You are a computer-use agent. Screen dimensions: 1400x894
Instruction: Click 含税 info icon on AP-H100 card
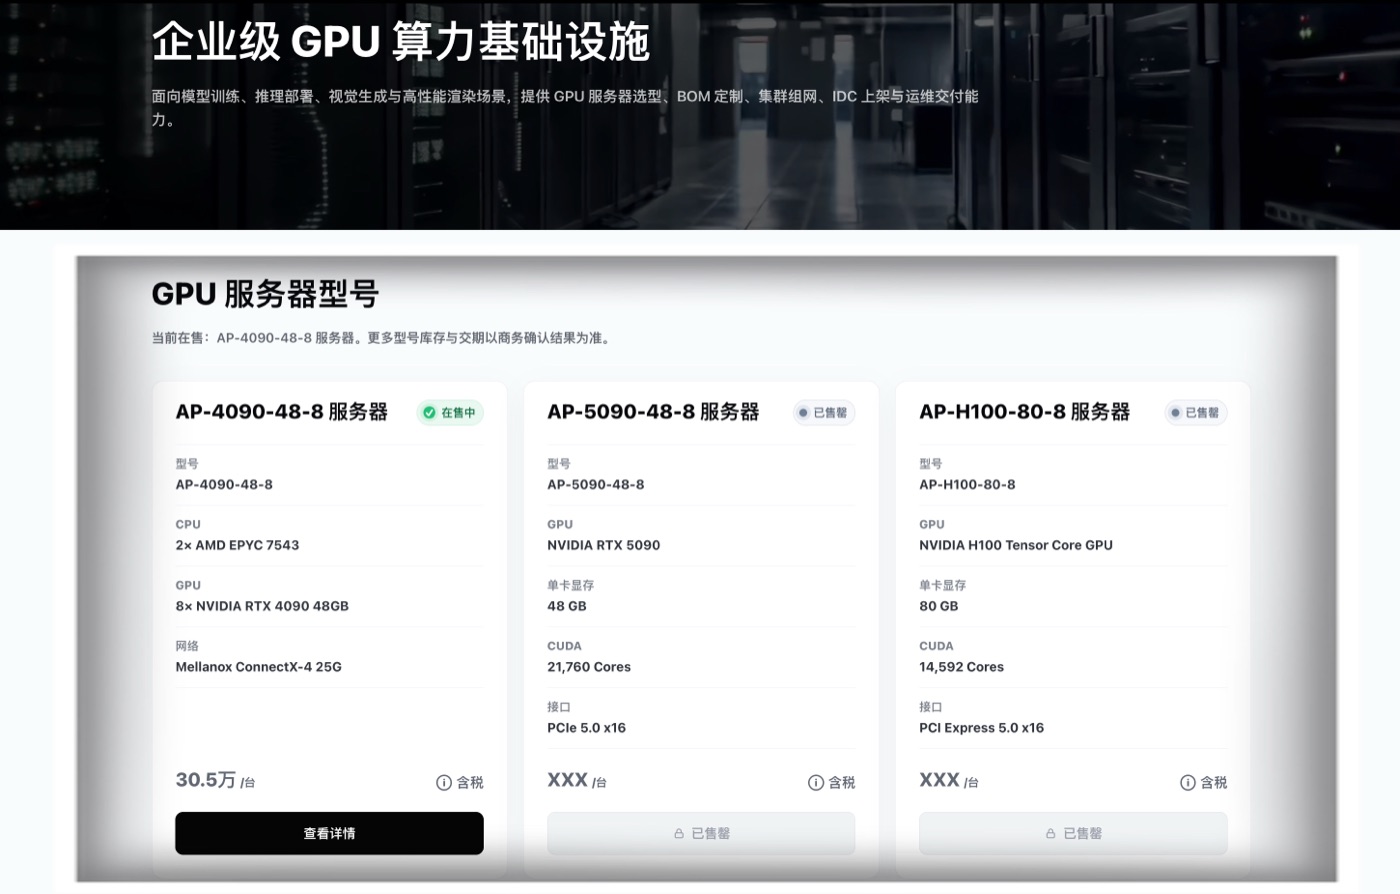coord(1188,783)
